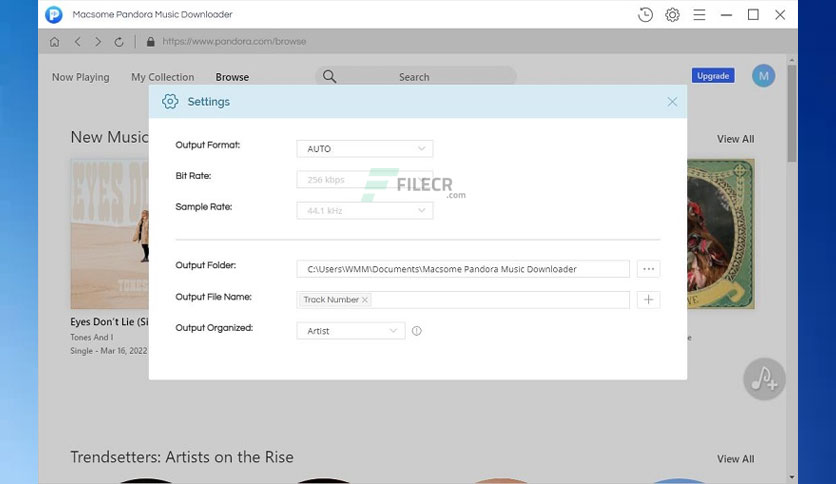Navigate back with left arrow
Image resolution: width=836 pixels, height=484 pixels.
tap(77, 42)
